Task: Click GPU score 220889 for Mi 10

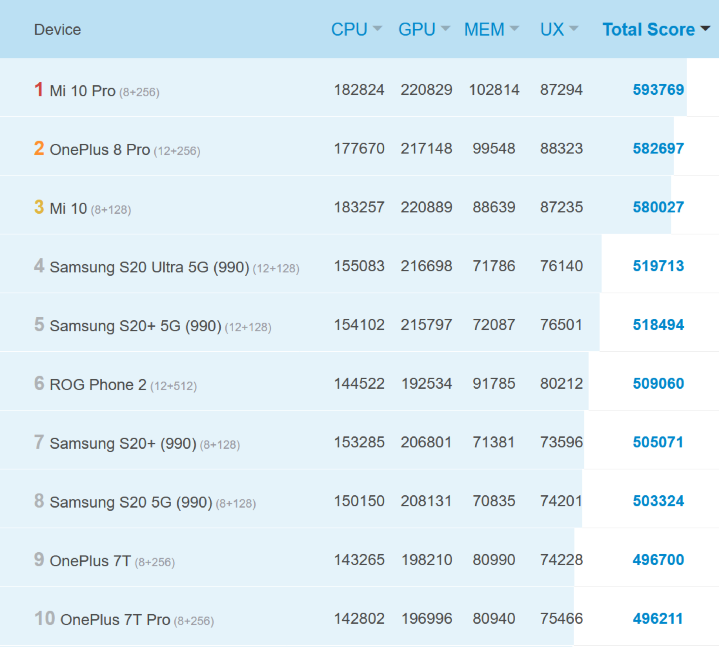Action: pyautogui.click(x=426, y=207)
